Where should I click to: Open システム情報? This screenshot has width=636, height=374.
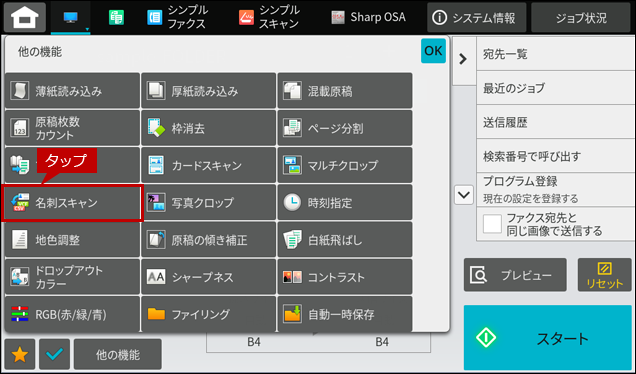click(477, 17)
